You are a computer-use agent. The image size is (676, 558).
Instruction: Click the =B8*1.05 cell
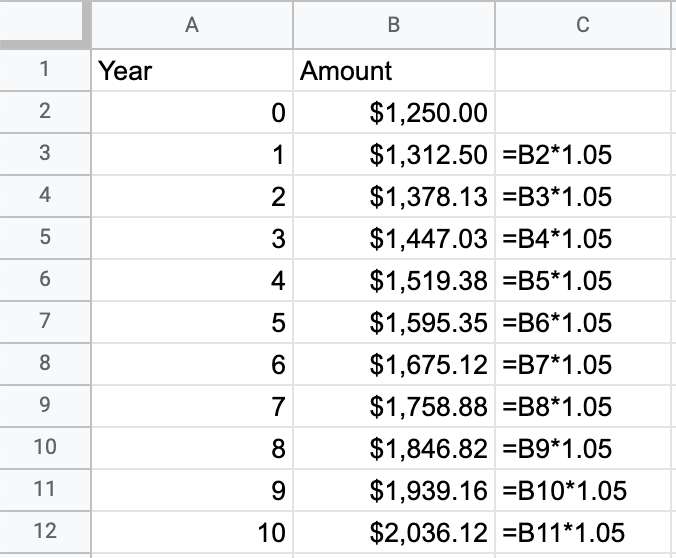(x=583, y=406)
